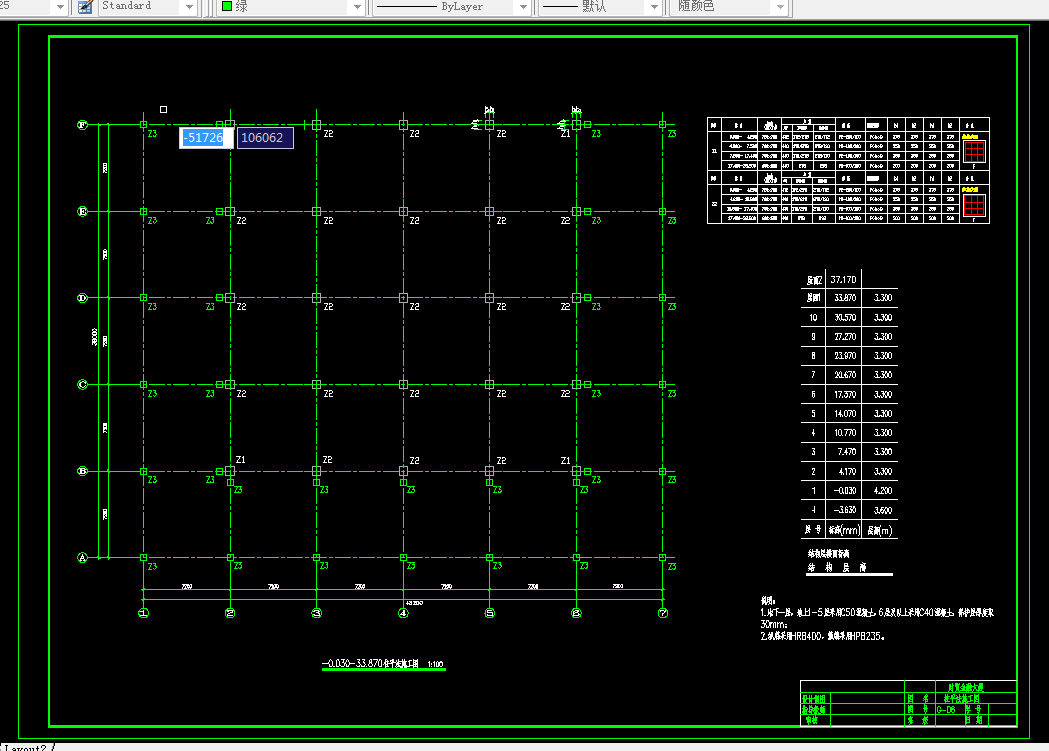Expand the ByLayer linetype dropdown
1049x751 pixels.
(523, 7)
